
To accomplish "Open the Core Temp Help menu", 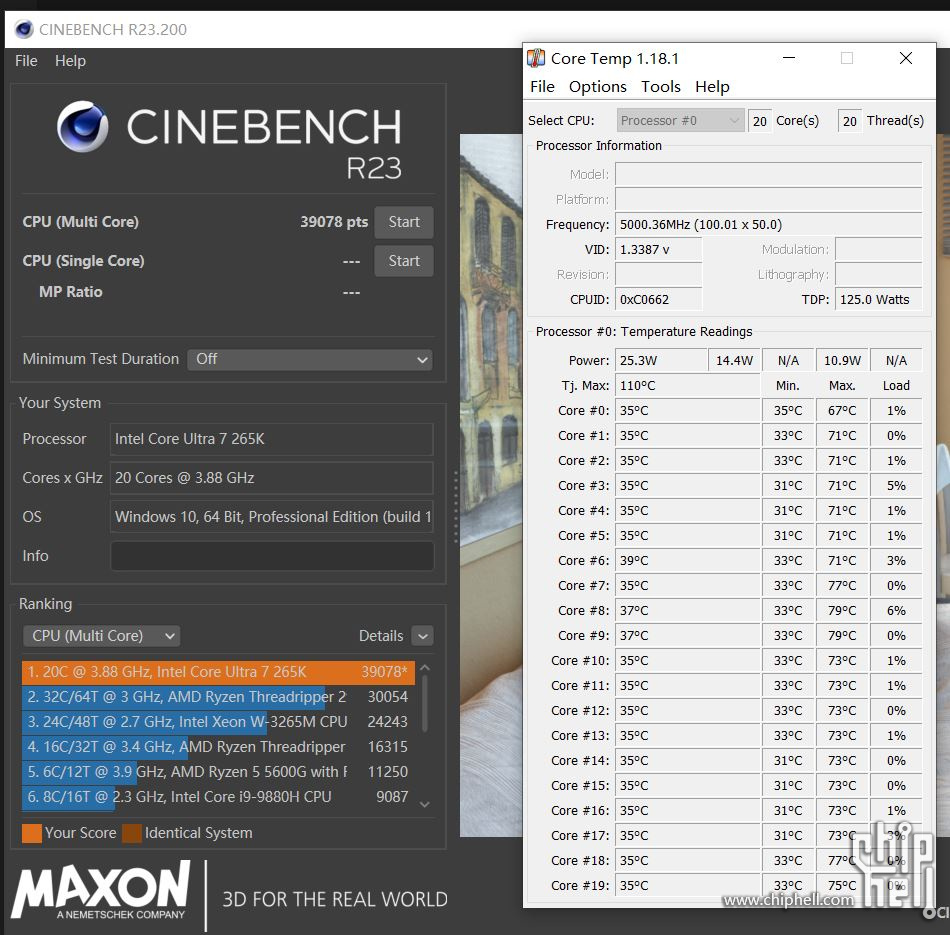I will pos(712,87).
